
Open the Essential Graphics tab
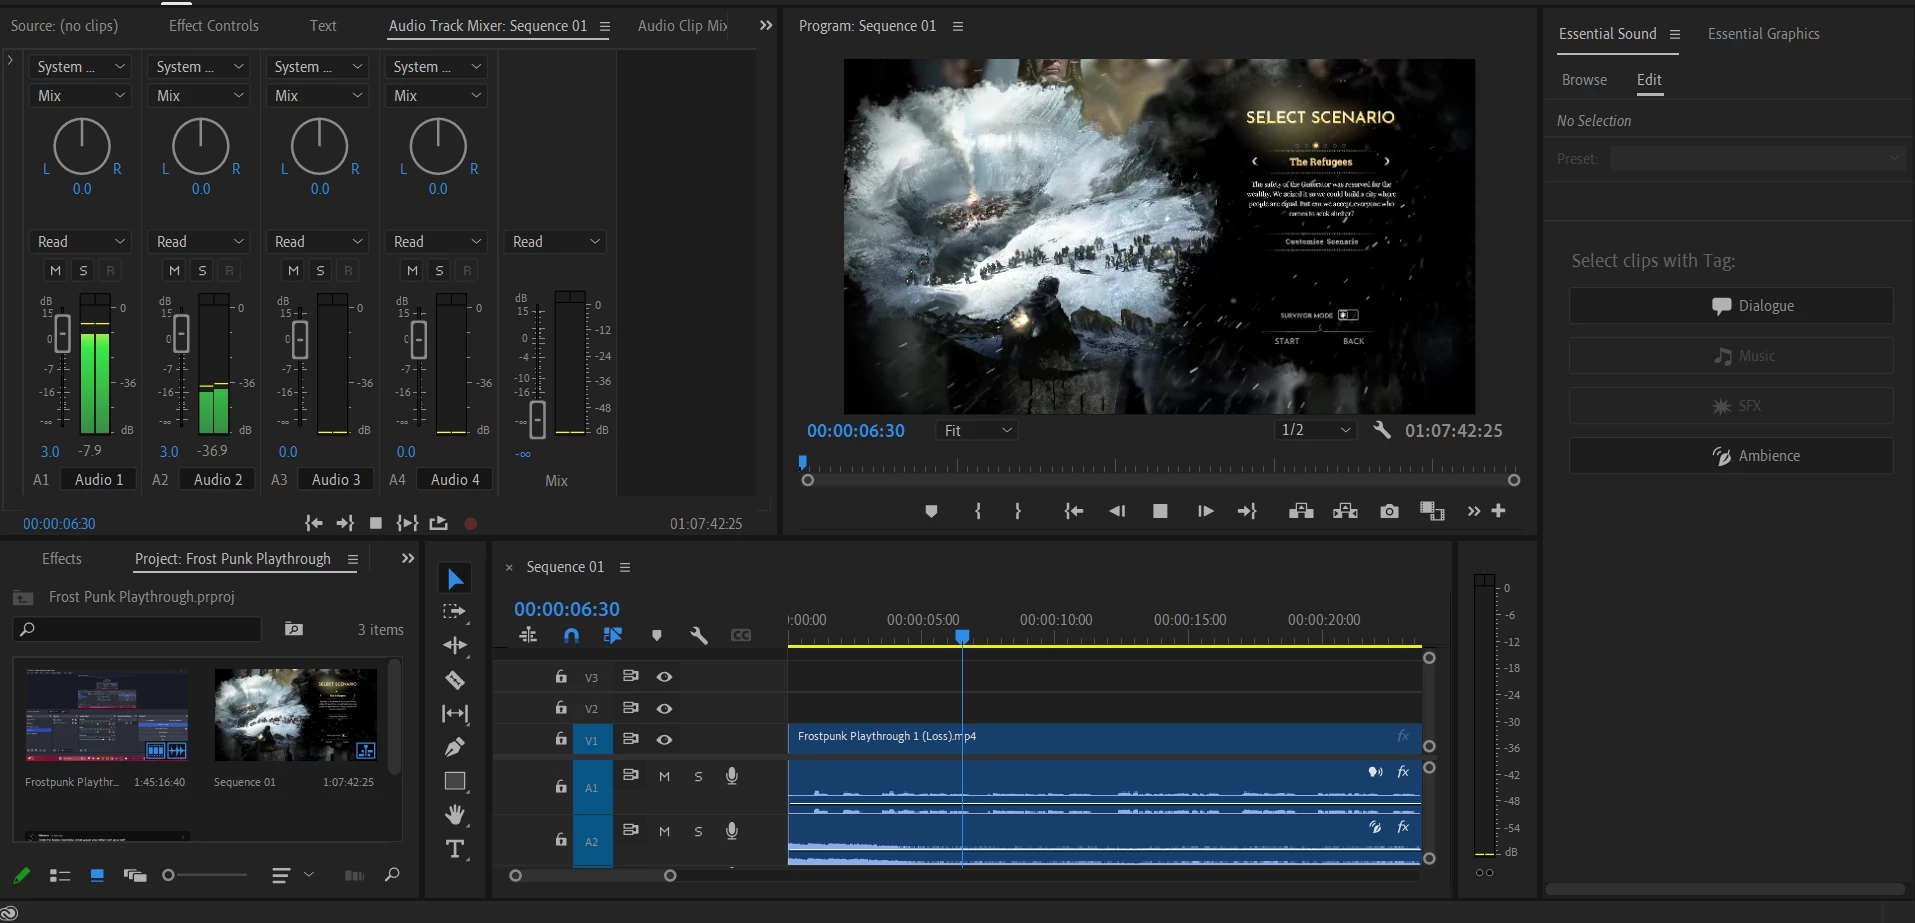pyautogui.click(x=1763, y=34)
